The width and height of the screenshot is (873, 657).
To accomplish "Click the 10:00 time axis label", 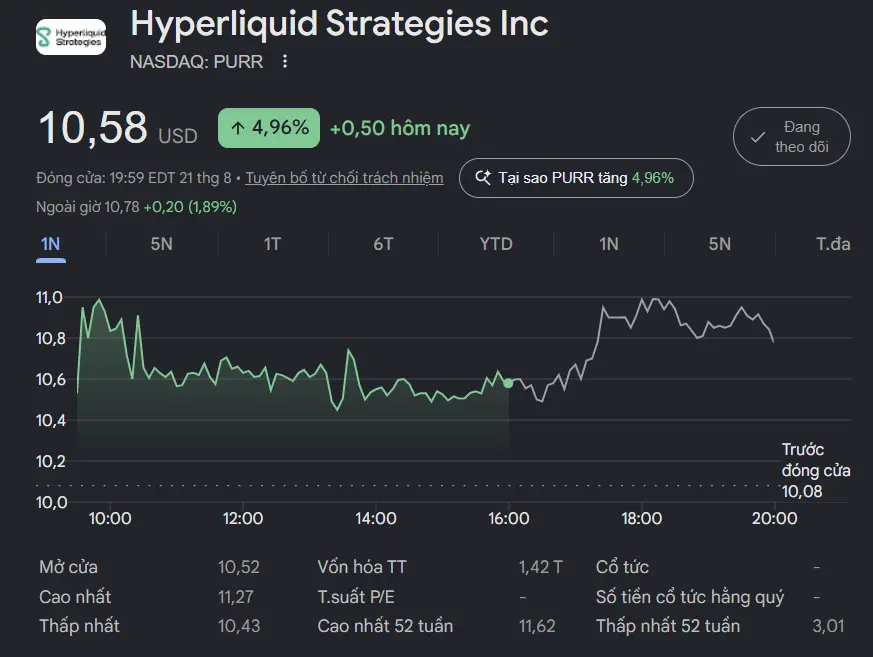I will pos(110,519).
